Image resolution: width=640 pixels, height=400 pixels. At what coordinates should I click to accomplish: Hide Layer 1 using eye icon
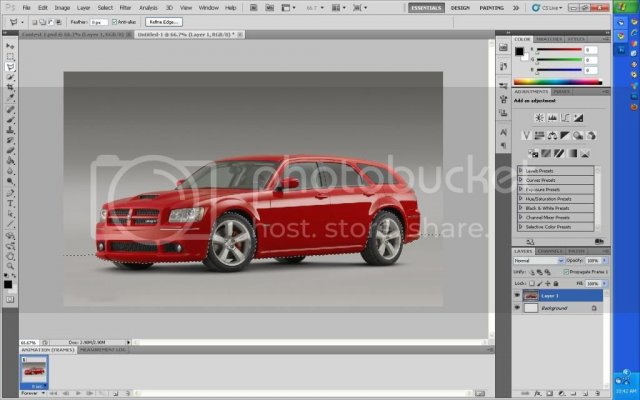pyautogui.click(x=517, y=295)
